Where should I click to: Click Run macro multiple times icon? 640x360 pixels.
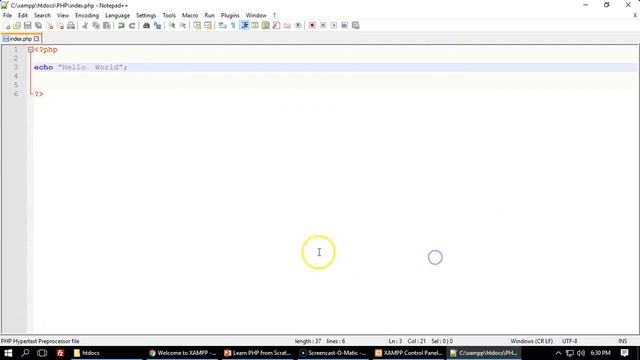[x=344, y=25]
